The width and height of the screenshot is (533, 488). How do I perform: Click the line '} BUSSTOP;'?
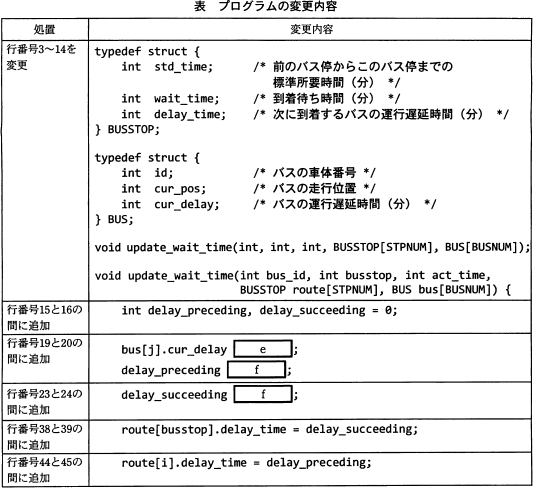[x=127, y=129]
